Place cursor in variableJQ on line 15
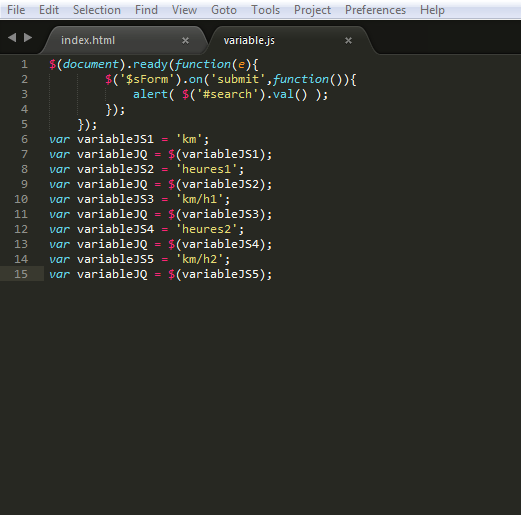 point(112,274)
